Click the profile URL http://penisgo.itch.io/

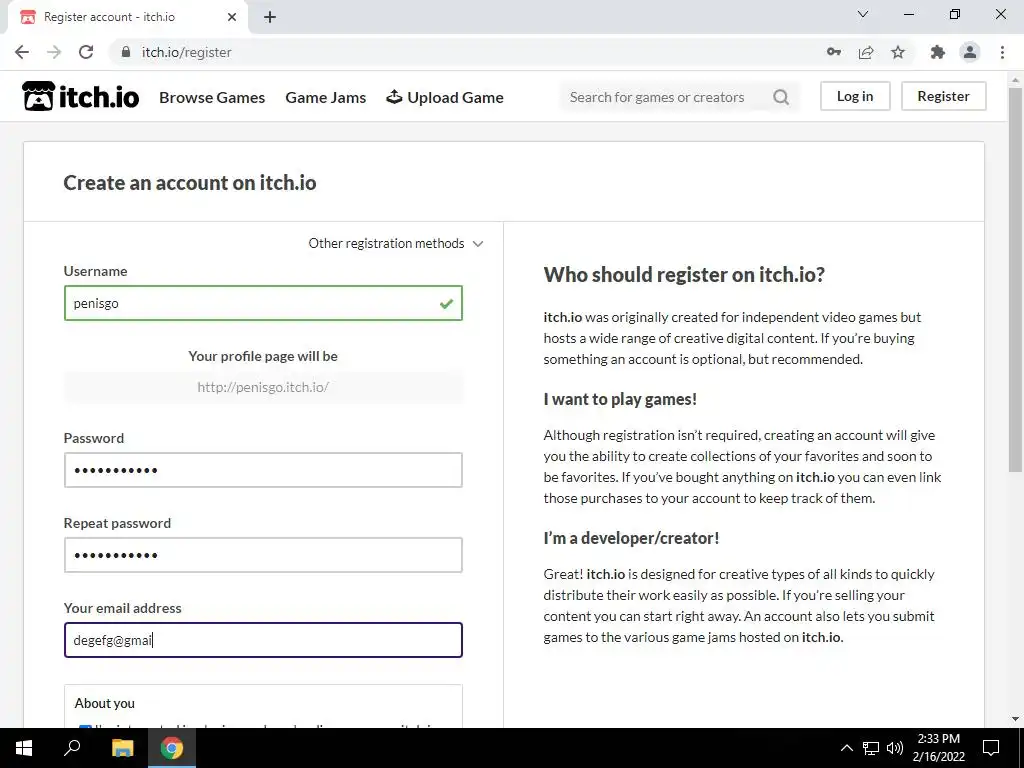pos(263,387)
